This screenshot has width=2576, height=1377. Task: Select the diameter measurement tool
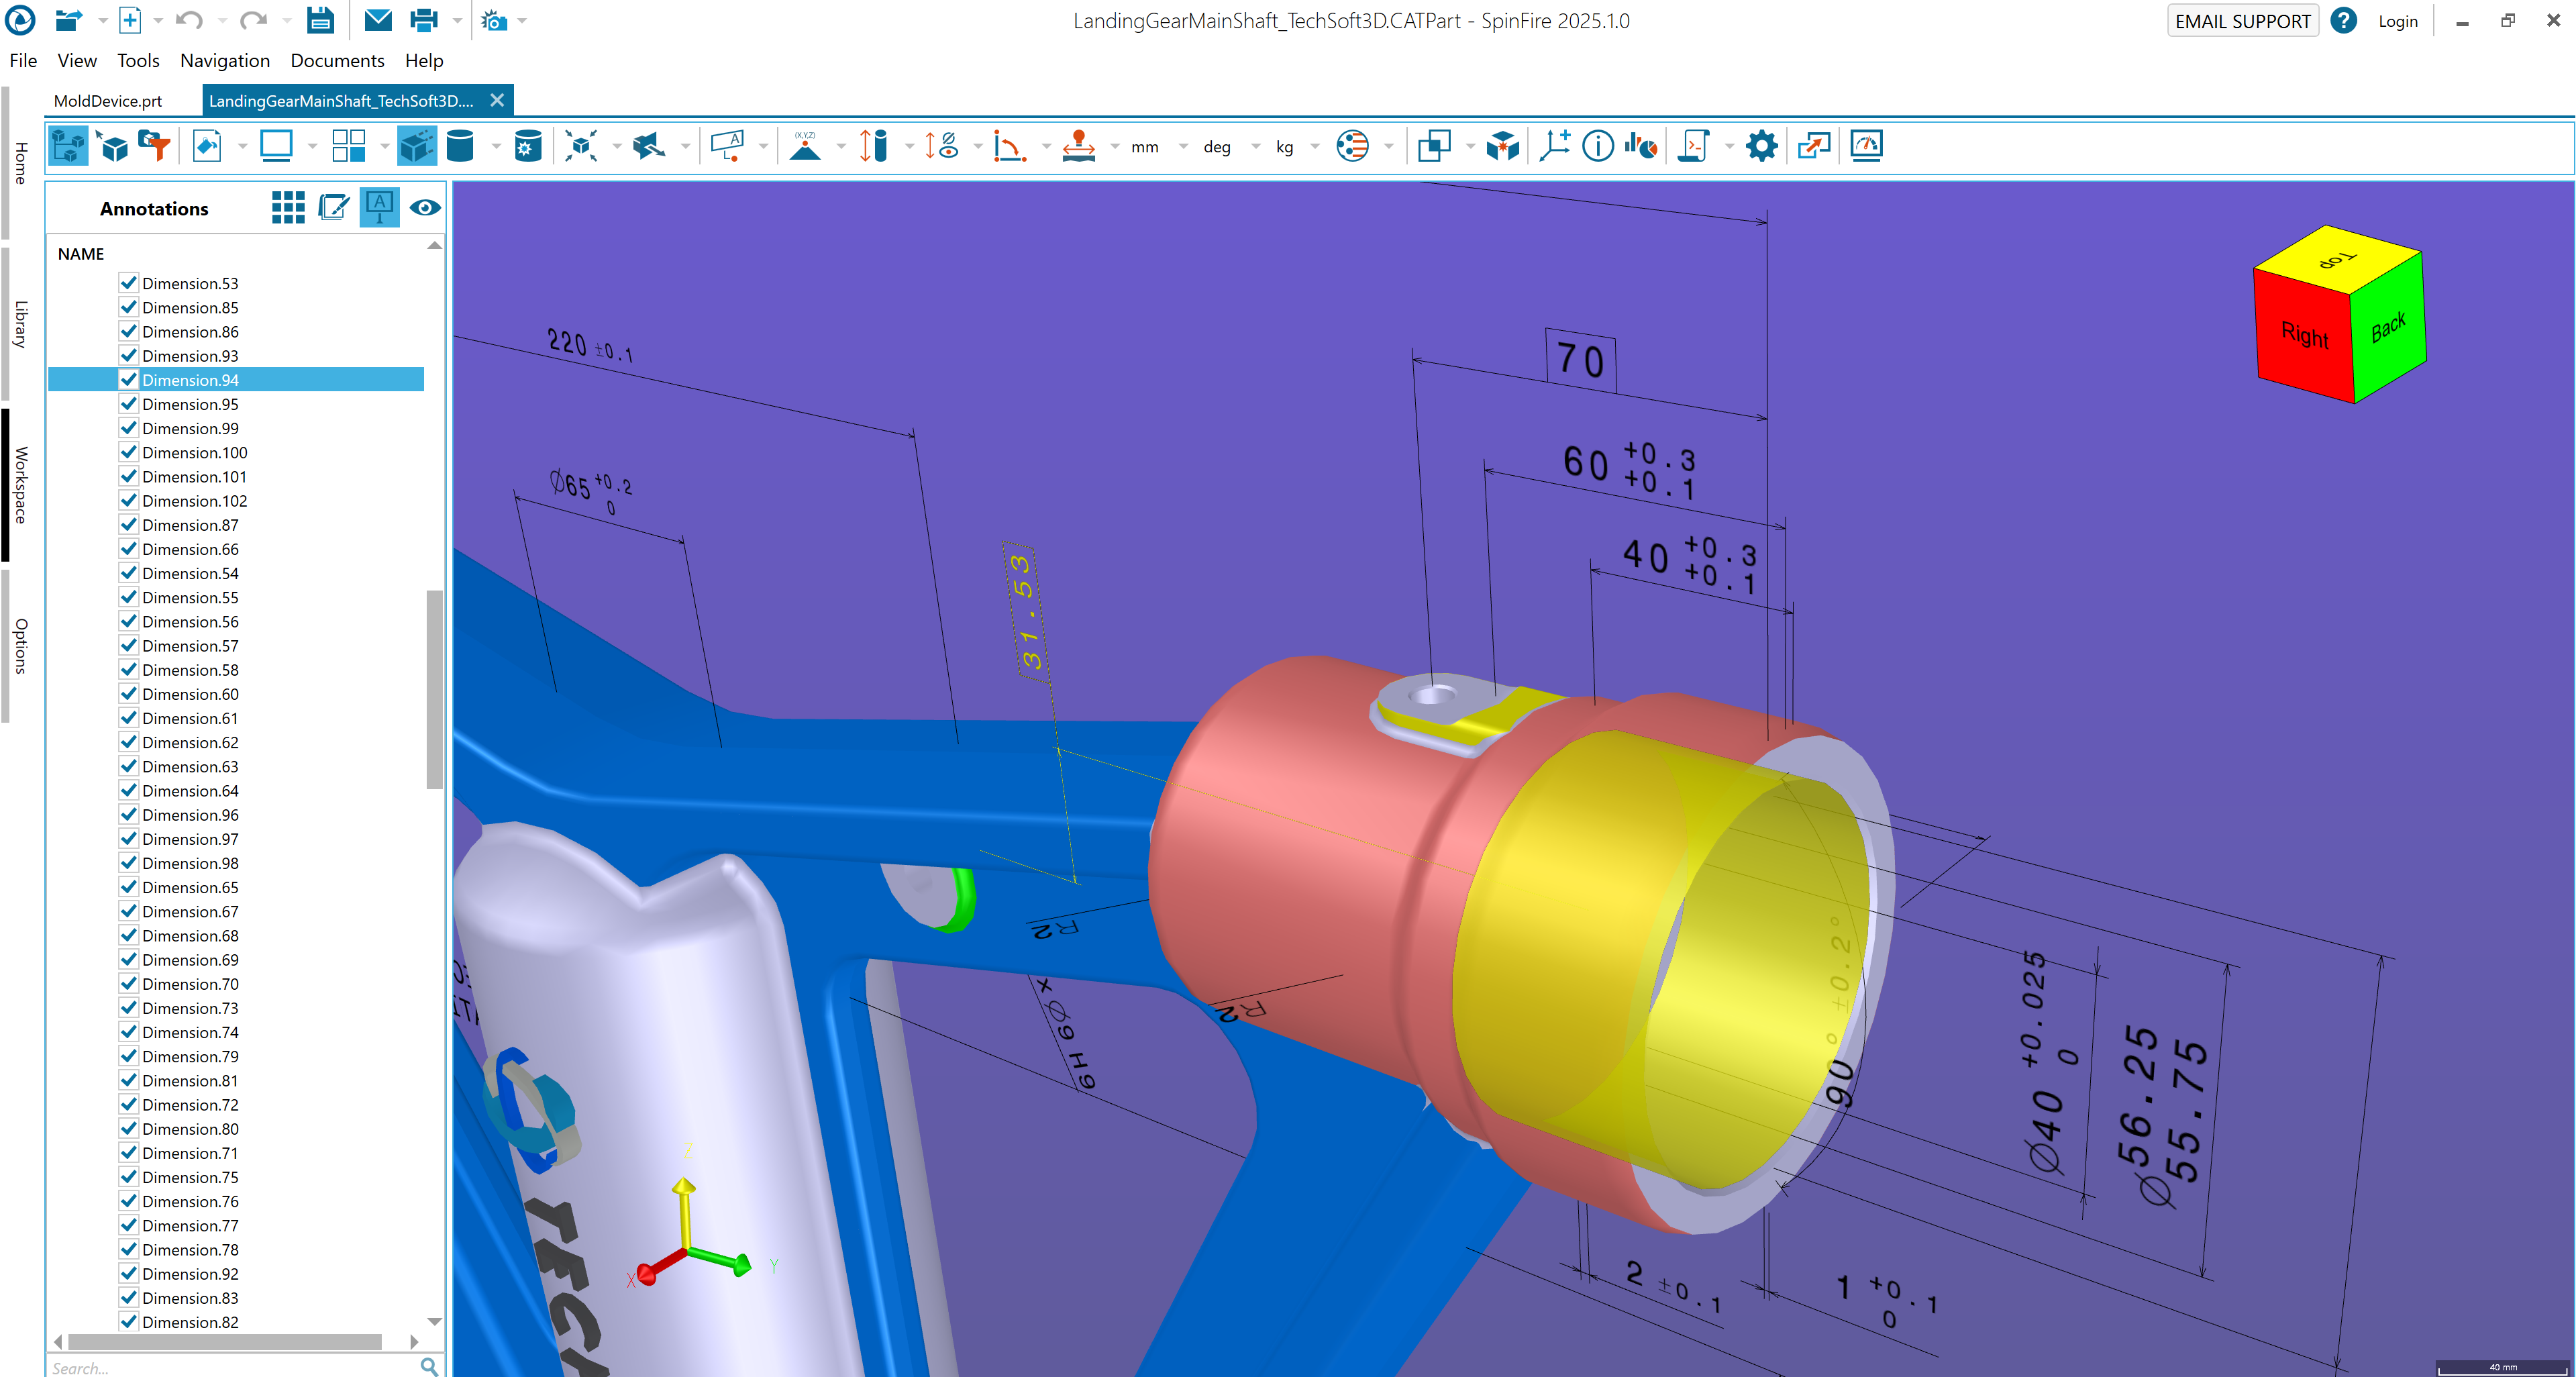coord(941,146)
